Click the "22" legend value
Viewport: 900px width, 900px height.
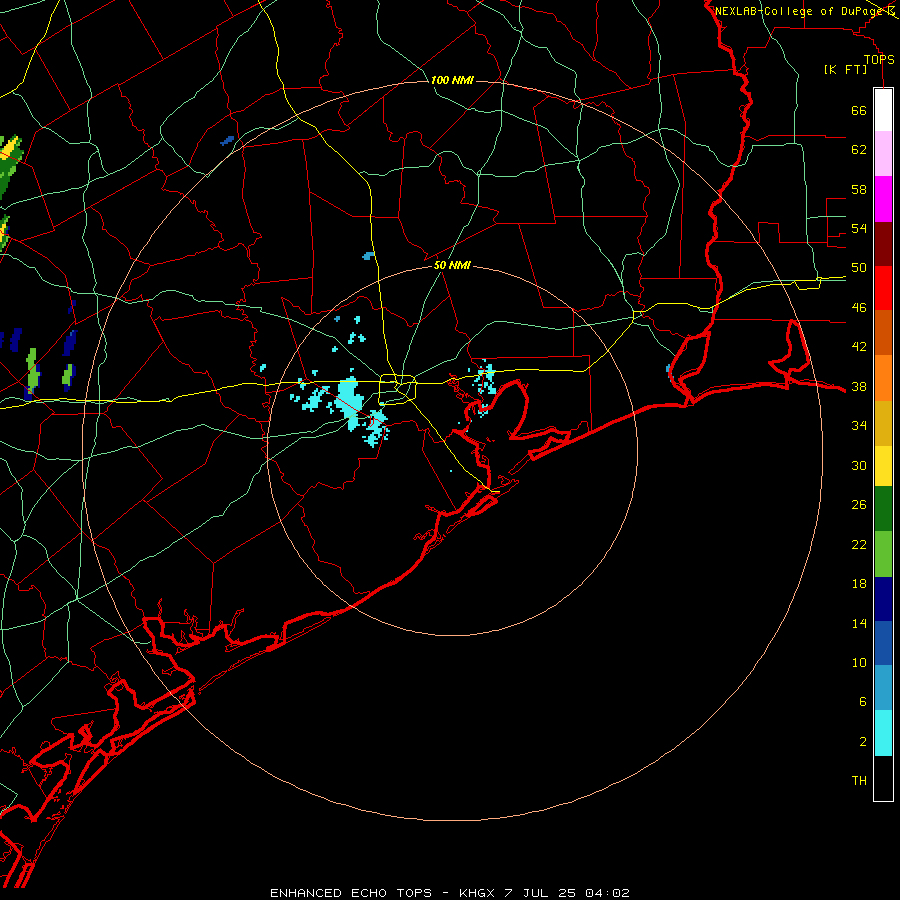click(x=859, y=545)
